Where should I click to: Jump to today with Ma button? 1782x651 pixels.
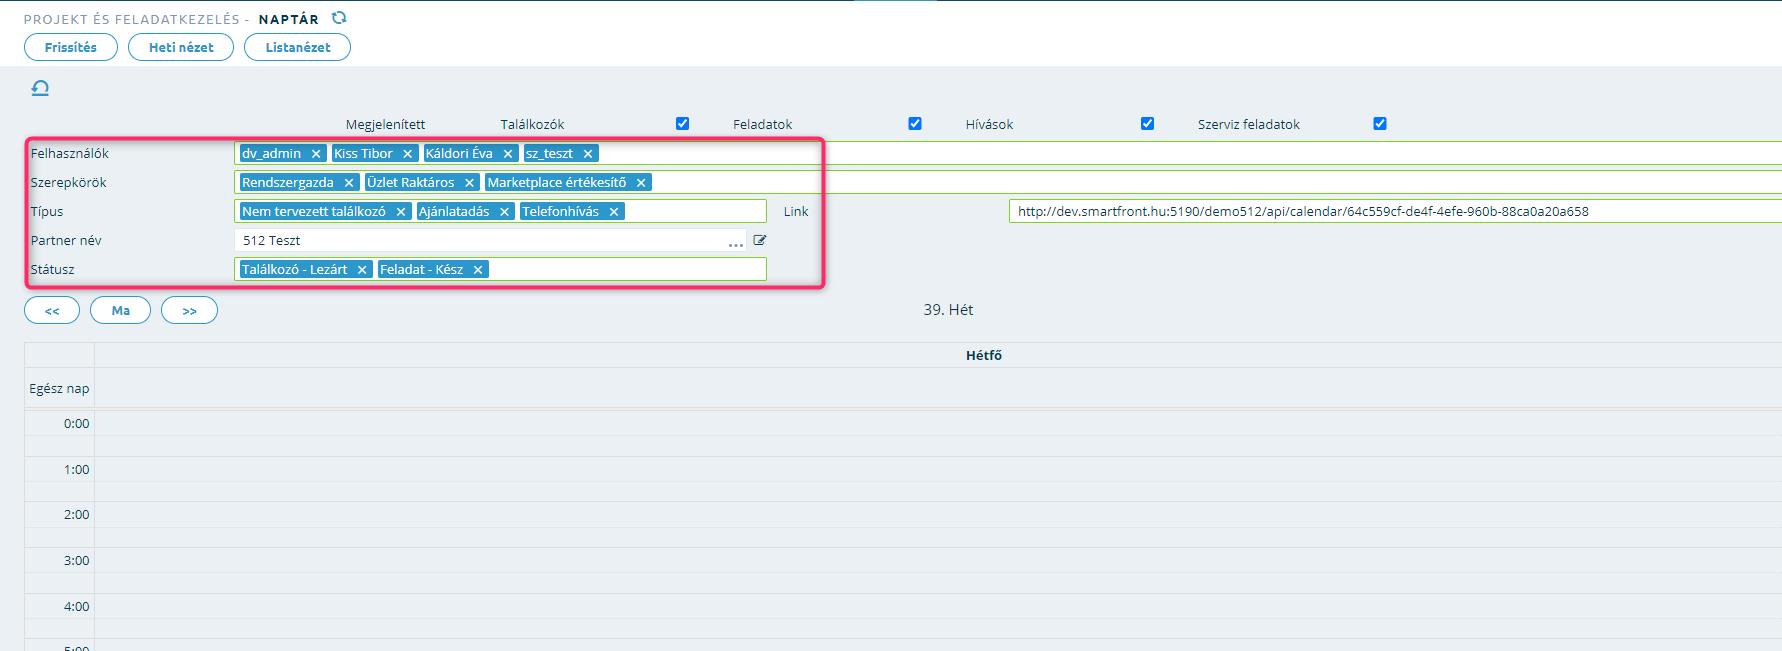pos(120,310)
